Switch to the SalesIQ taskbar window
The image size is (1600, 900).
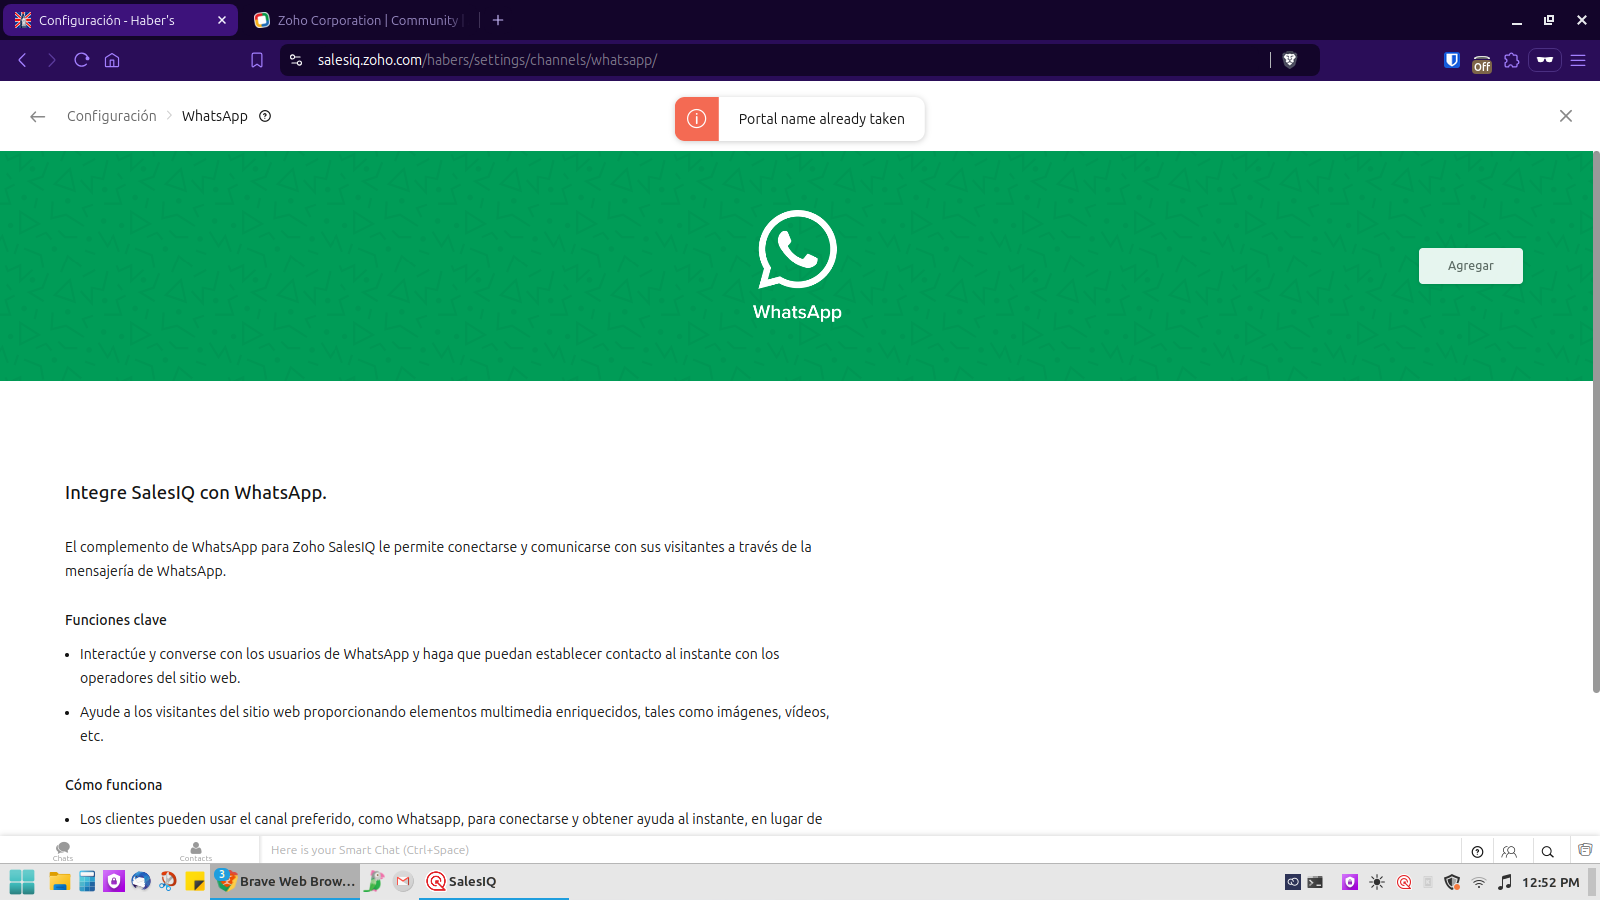[x=494, y=881]
